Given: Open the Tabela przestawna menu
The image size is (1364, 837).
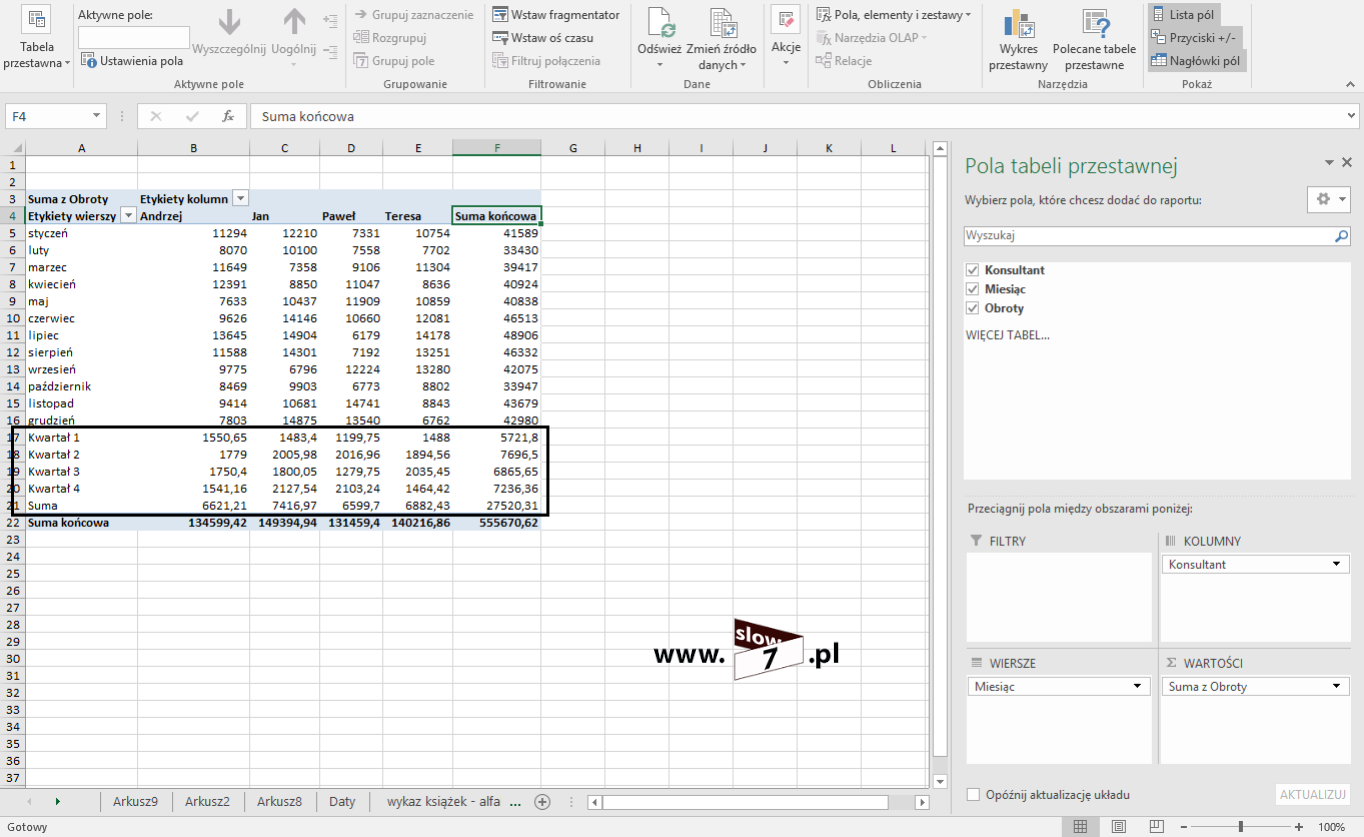Looking at the screenshot, I should click(37, 40).
